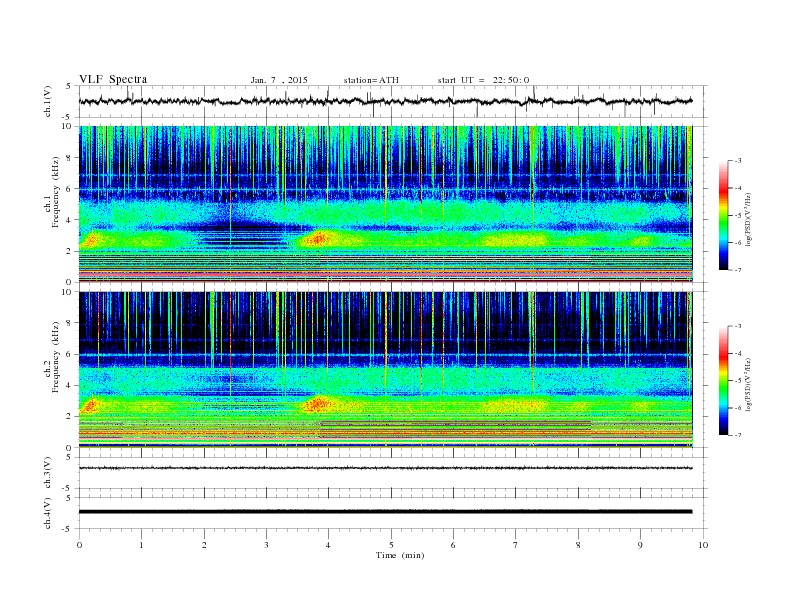The height and width of the screenshot is (612, 792).
Task: Click the "Time (min)" x-axis label
Action: (x=400, y=555)
